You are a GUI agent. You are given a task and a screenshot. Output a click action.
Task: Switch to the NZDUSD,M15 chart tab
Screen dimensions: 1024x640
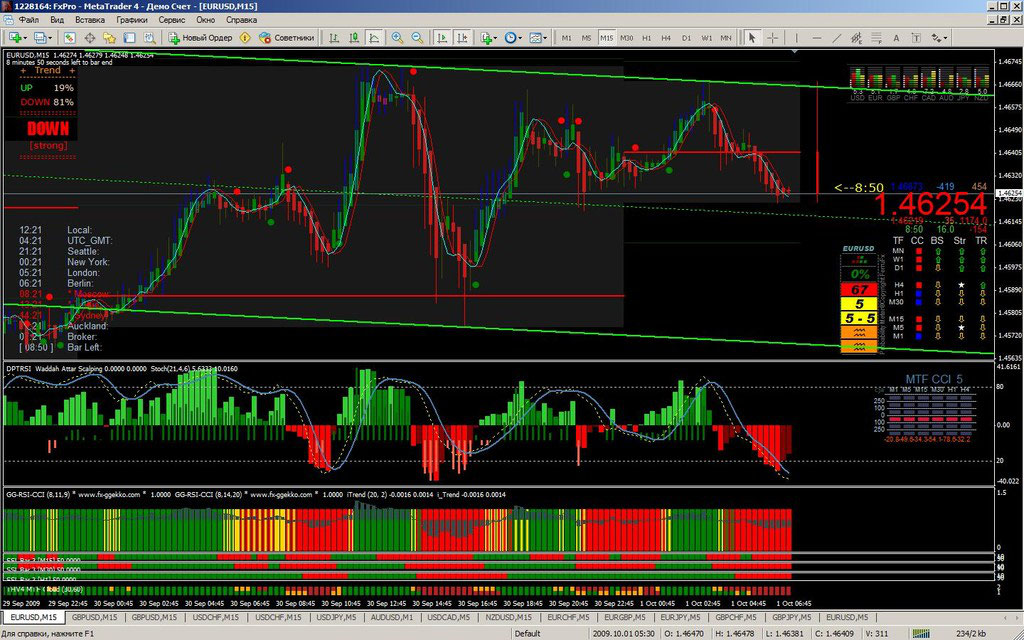508,617
